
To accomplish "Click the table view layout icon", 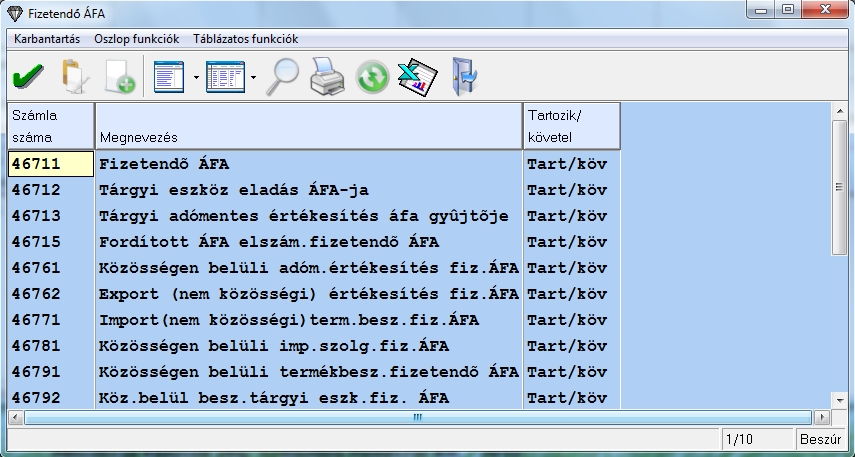I will point(225,76).
